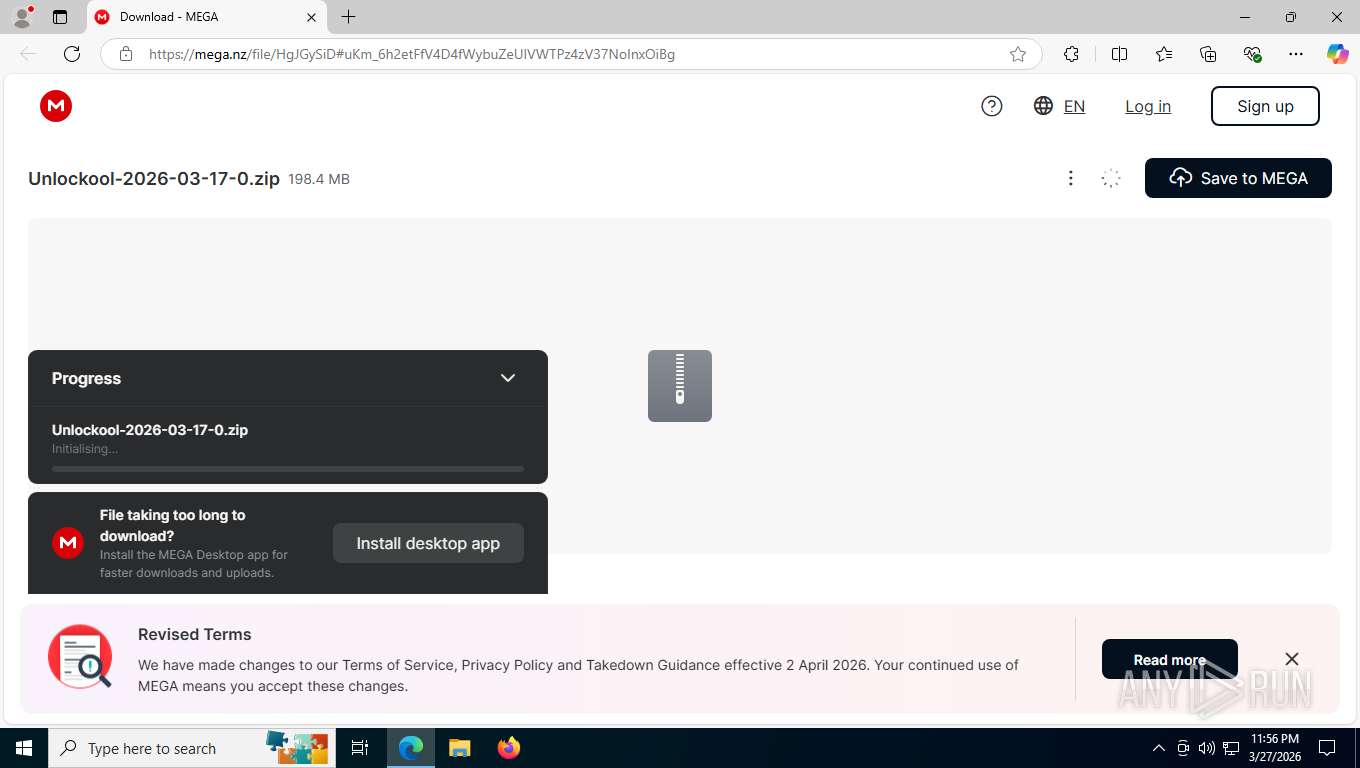Toggle split screen icon
Image resolution: width=1360 pixels, height=768 pixels.
coord(1120,54)
